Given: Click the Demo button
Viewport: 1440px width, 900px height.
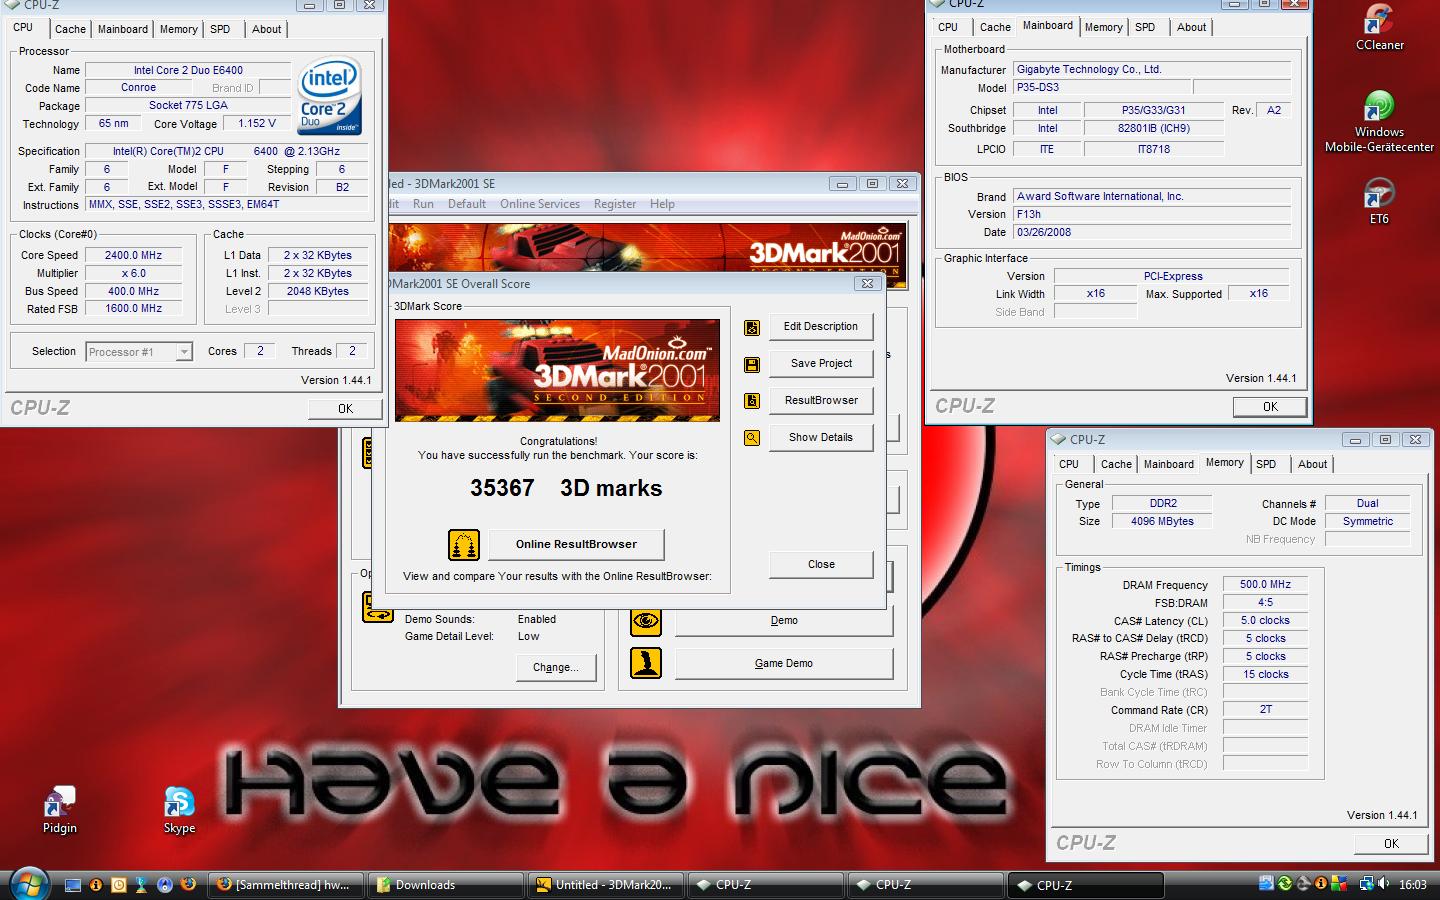Looking at the screenshot, I should (783, 621).
